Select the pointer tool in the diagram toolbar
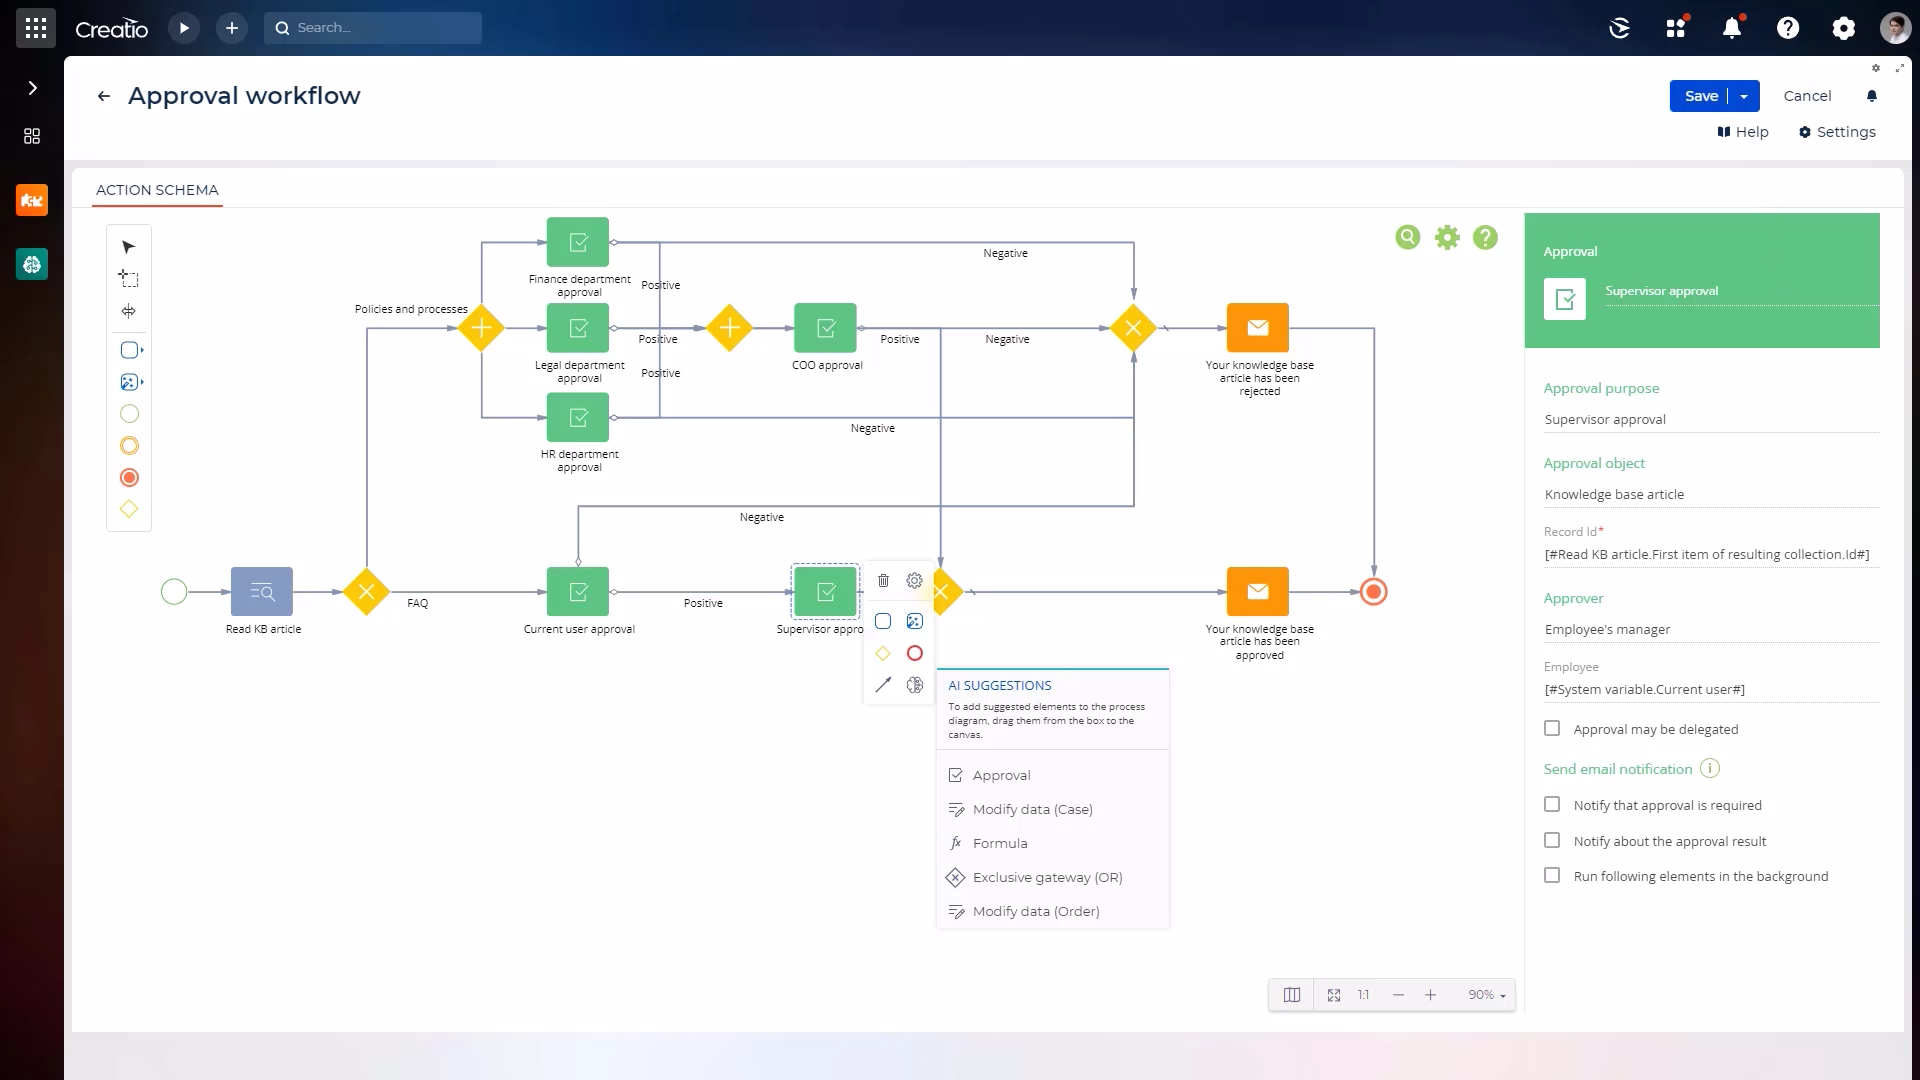 tap(128, 246)
